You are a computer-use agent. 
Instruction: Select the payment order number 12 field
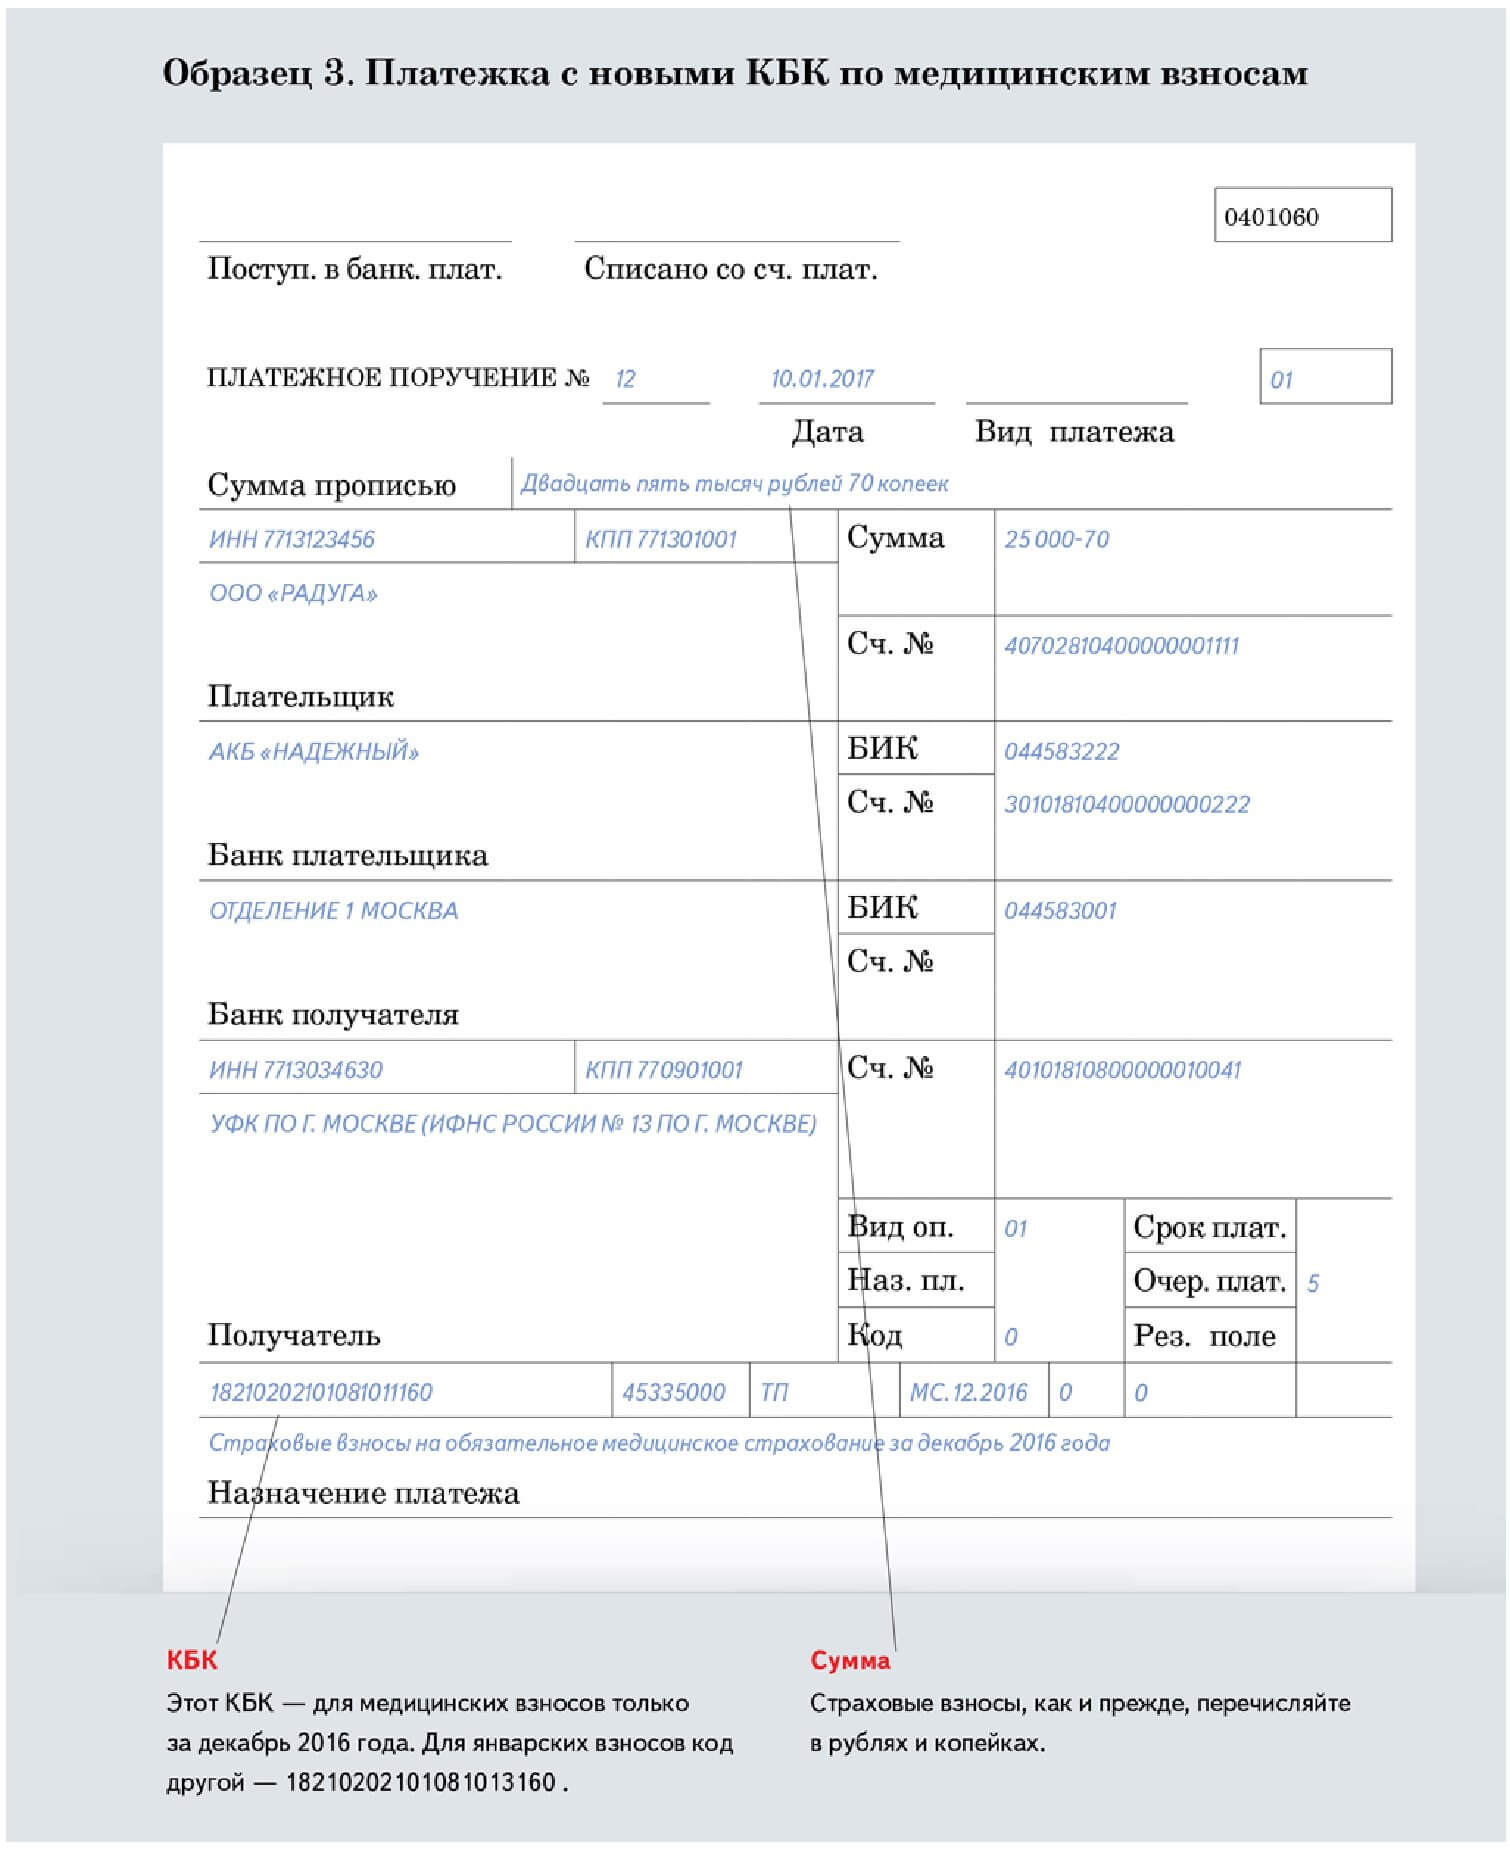tap(656, 380)
